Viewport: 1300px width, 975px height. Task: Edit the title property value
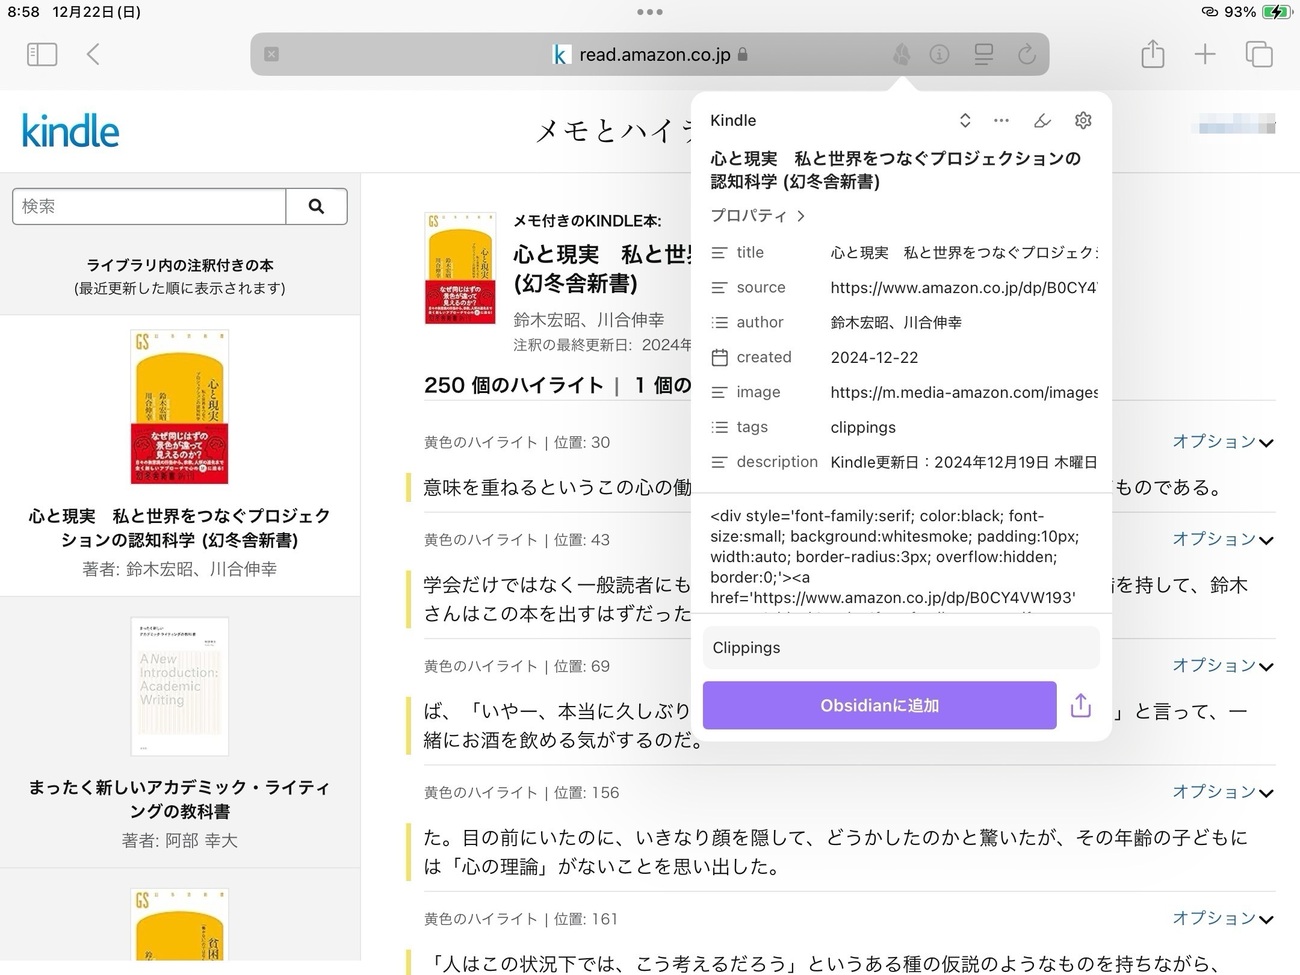pyautogui.click(x=964, y=252)
